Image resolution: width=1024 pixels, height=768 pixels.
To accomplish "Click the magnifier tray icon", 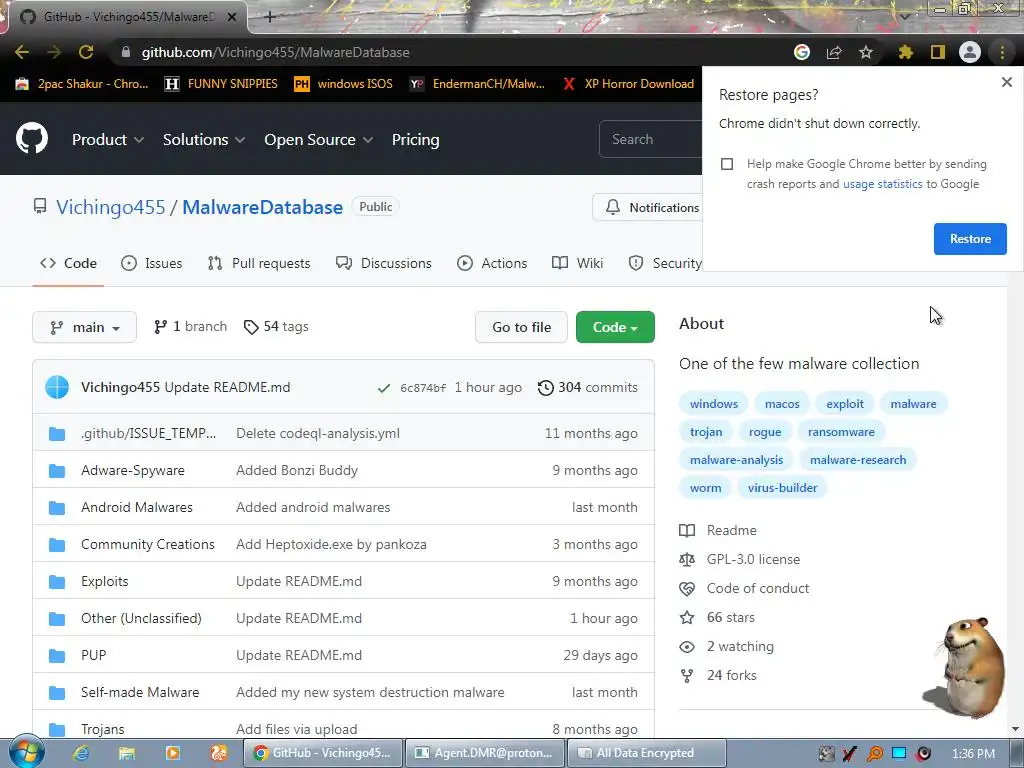I will [874, 754].
